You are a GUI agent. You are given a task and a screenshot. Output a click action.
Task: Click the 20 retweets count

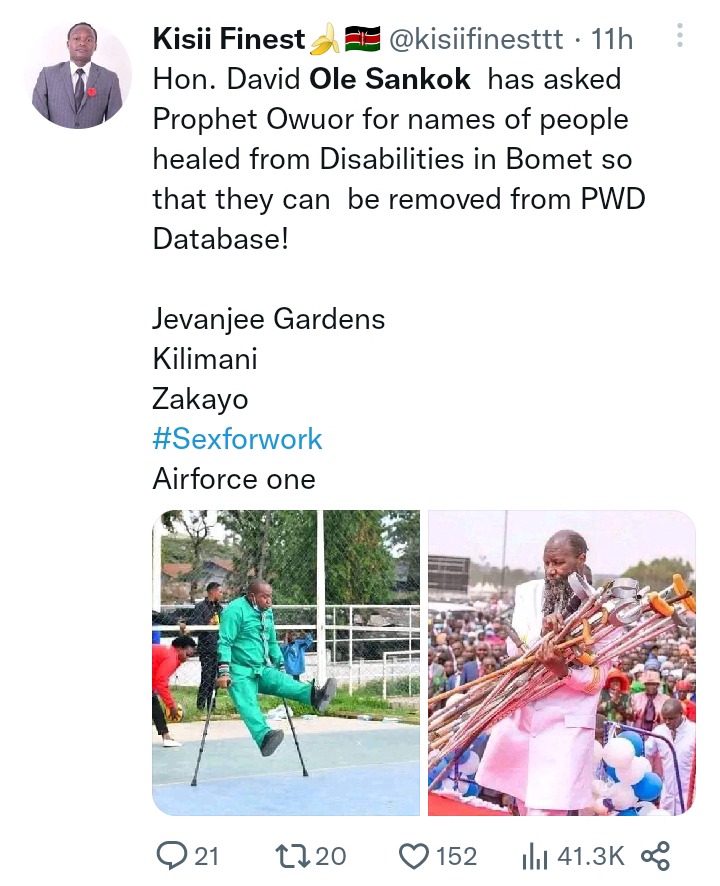[x=331, y=857]
